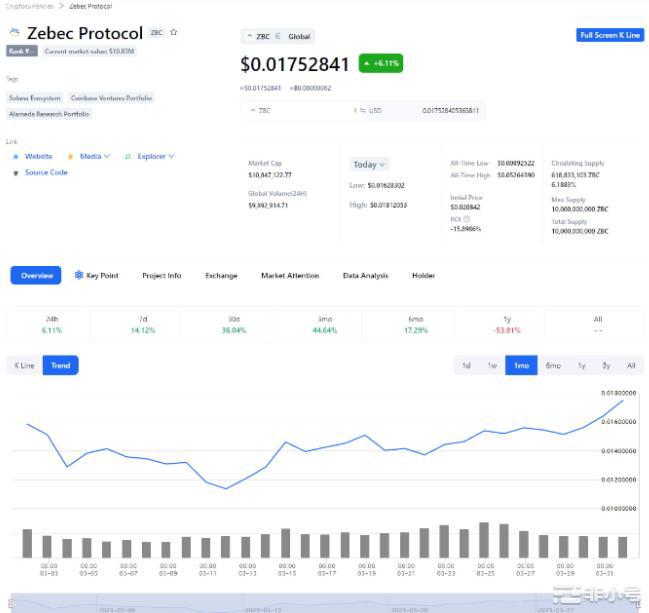The height and width of the screenshot is (613, 649).
Task: Click the Website home icon
Action: pos(16,156)
